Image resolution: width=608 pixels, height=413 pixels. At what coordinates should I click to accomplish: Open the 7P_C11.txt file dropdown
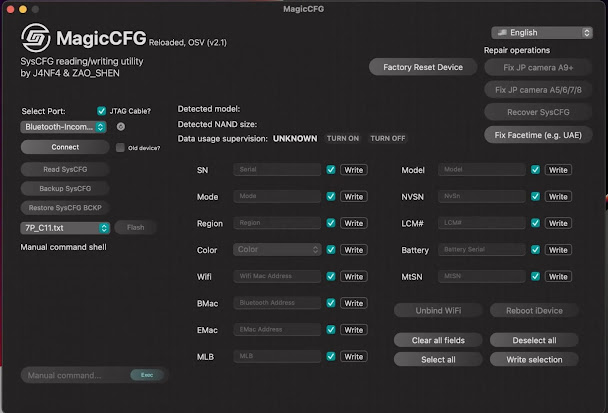[x=65, y=228]
